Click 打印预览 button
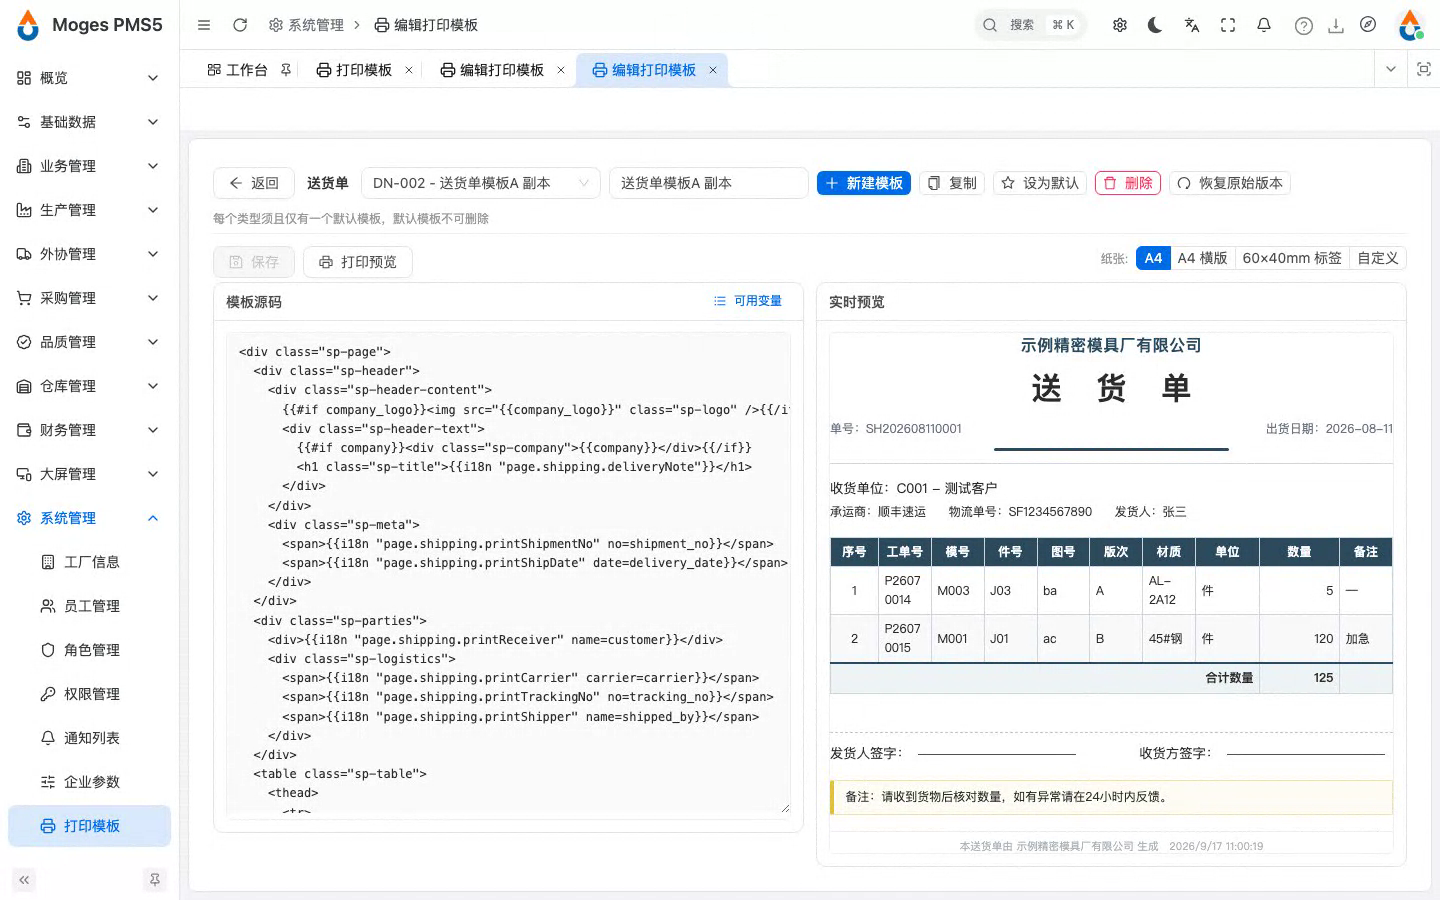 [358, 262]
